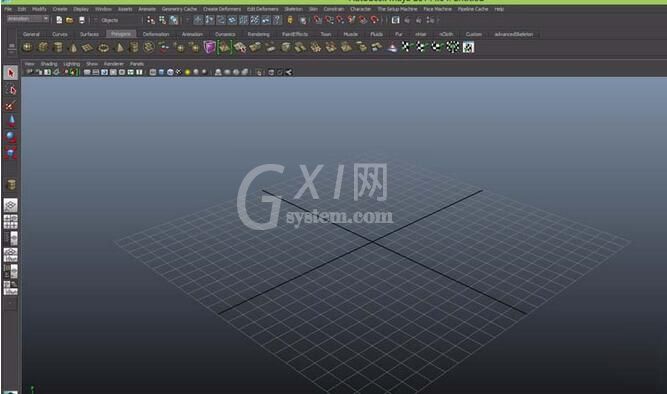Open the Geometry Cache menu
The image size is (667, 394).
(x=179, y=9)
